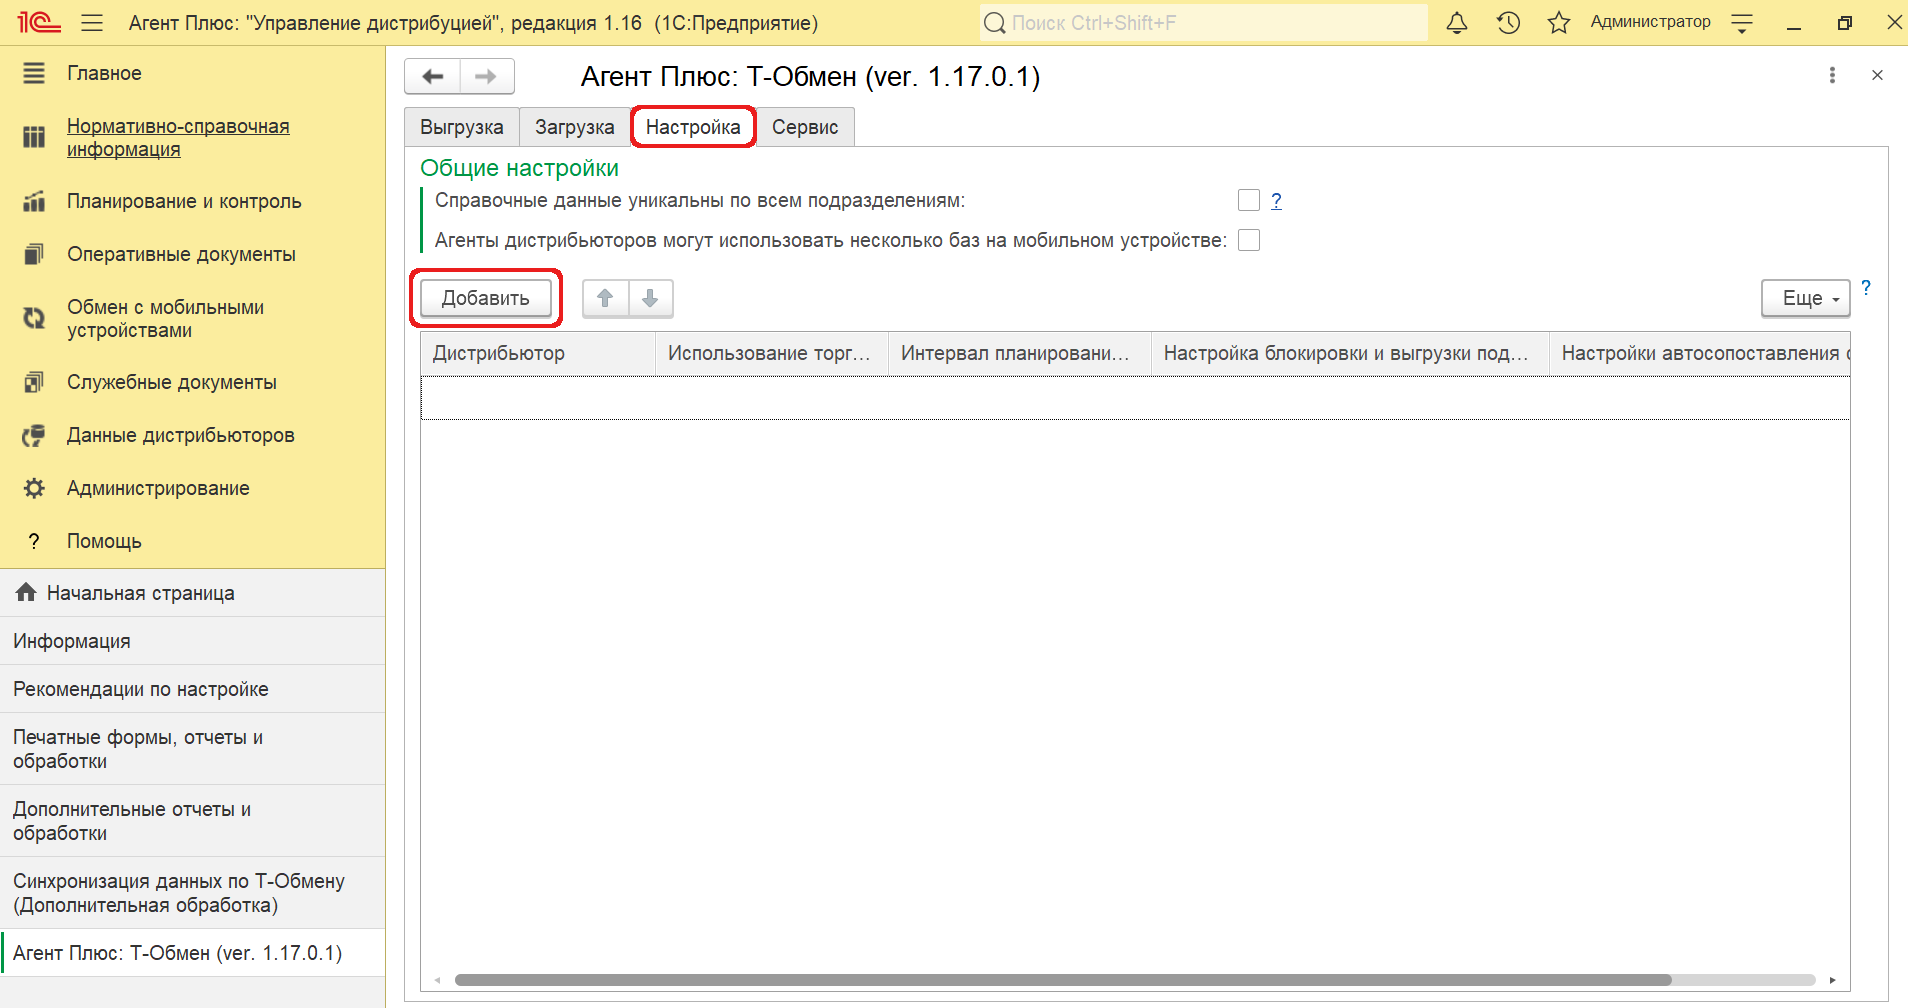Screen dimensions: 1908x1008
Task: Click the forward arrow navigation button
Action: (487, 76)
